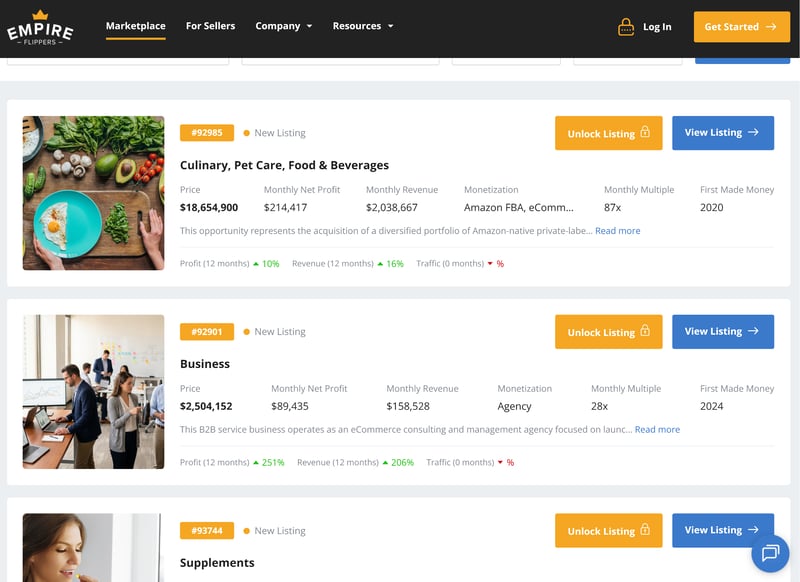
Task: Click listing ID badge #92901
Action: pyautogui.click(x=207, y=332)
